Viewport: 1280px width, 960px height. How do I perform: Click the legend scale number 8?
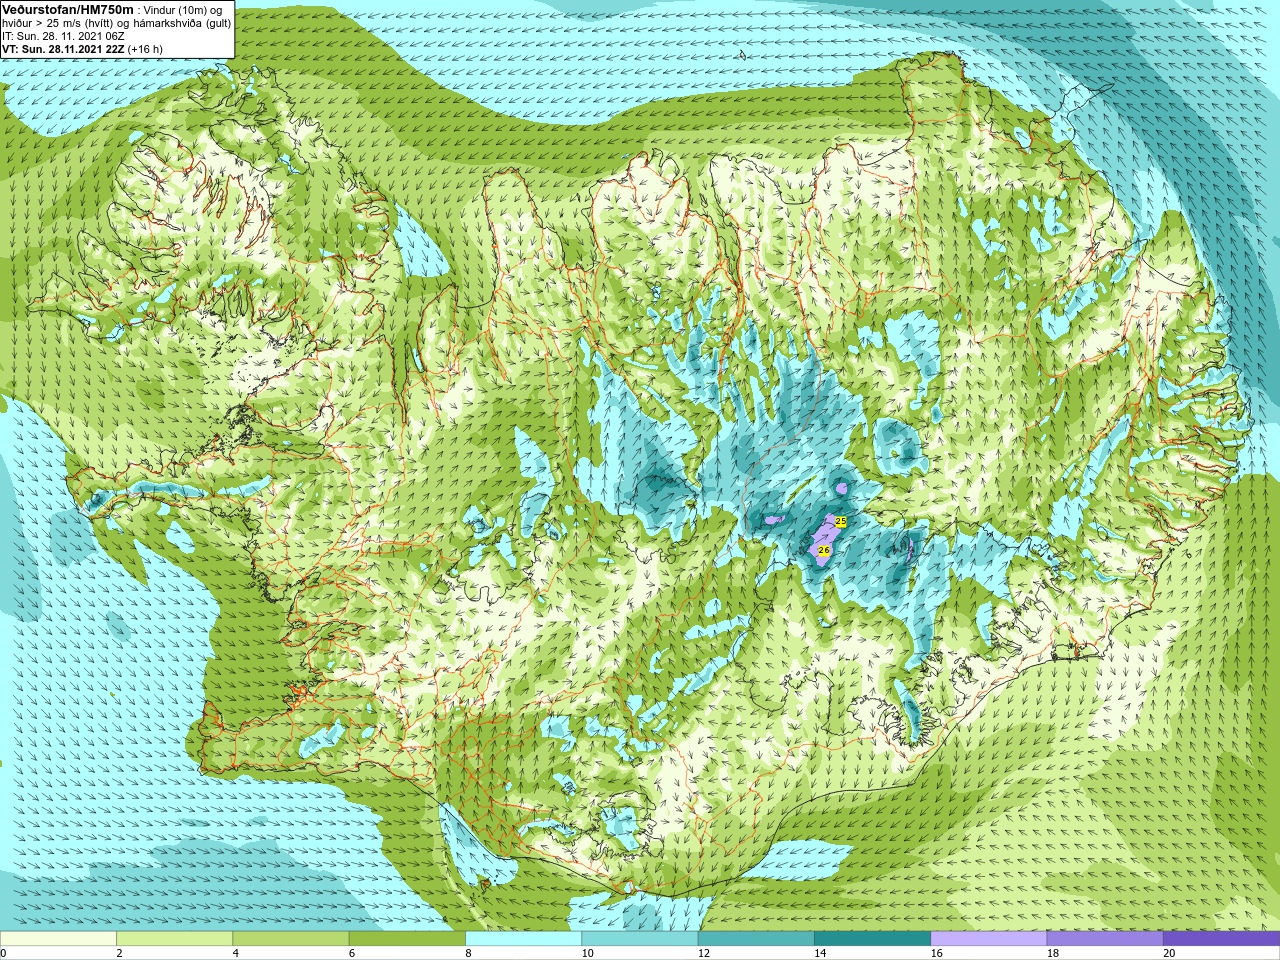[x=468, y=953]
